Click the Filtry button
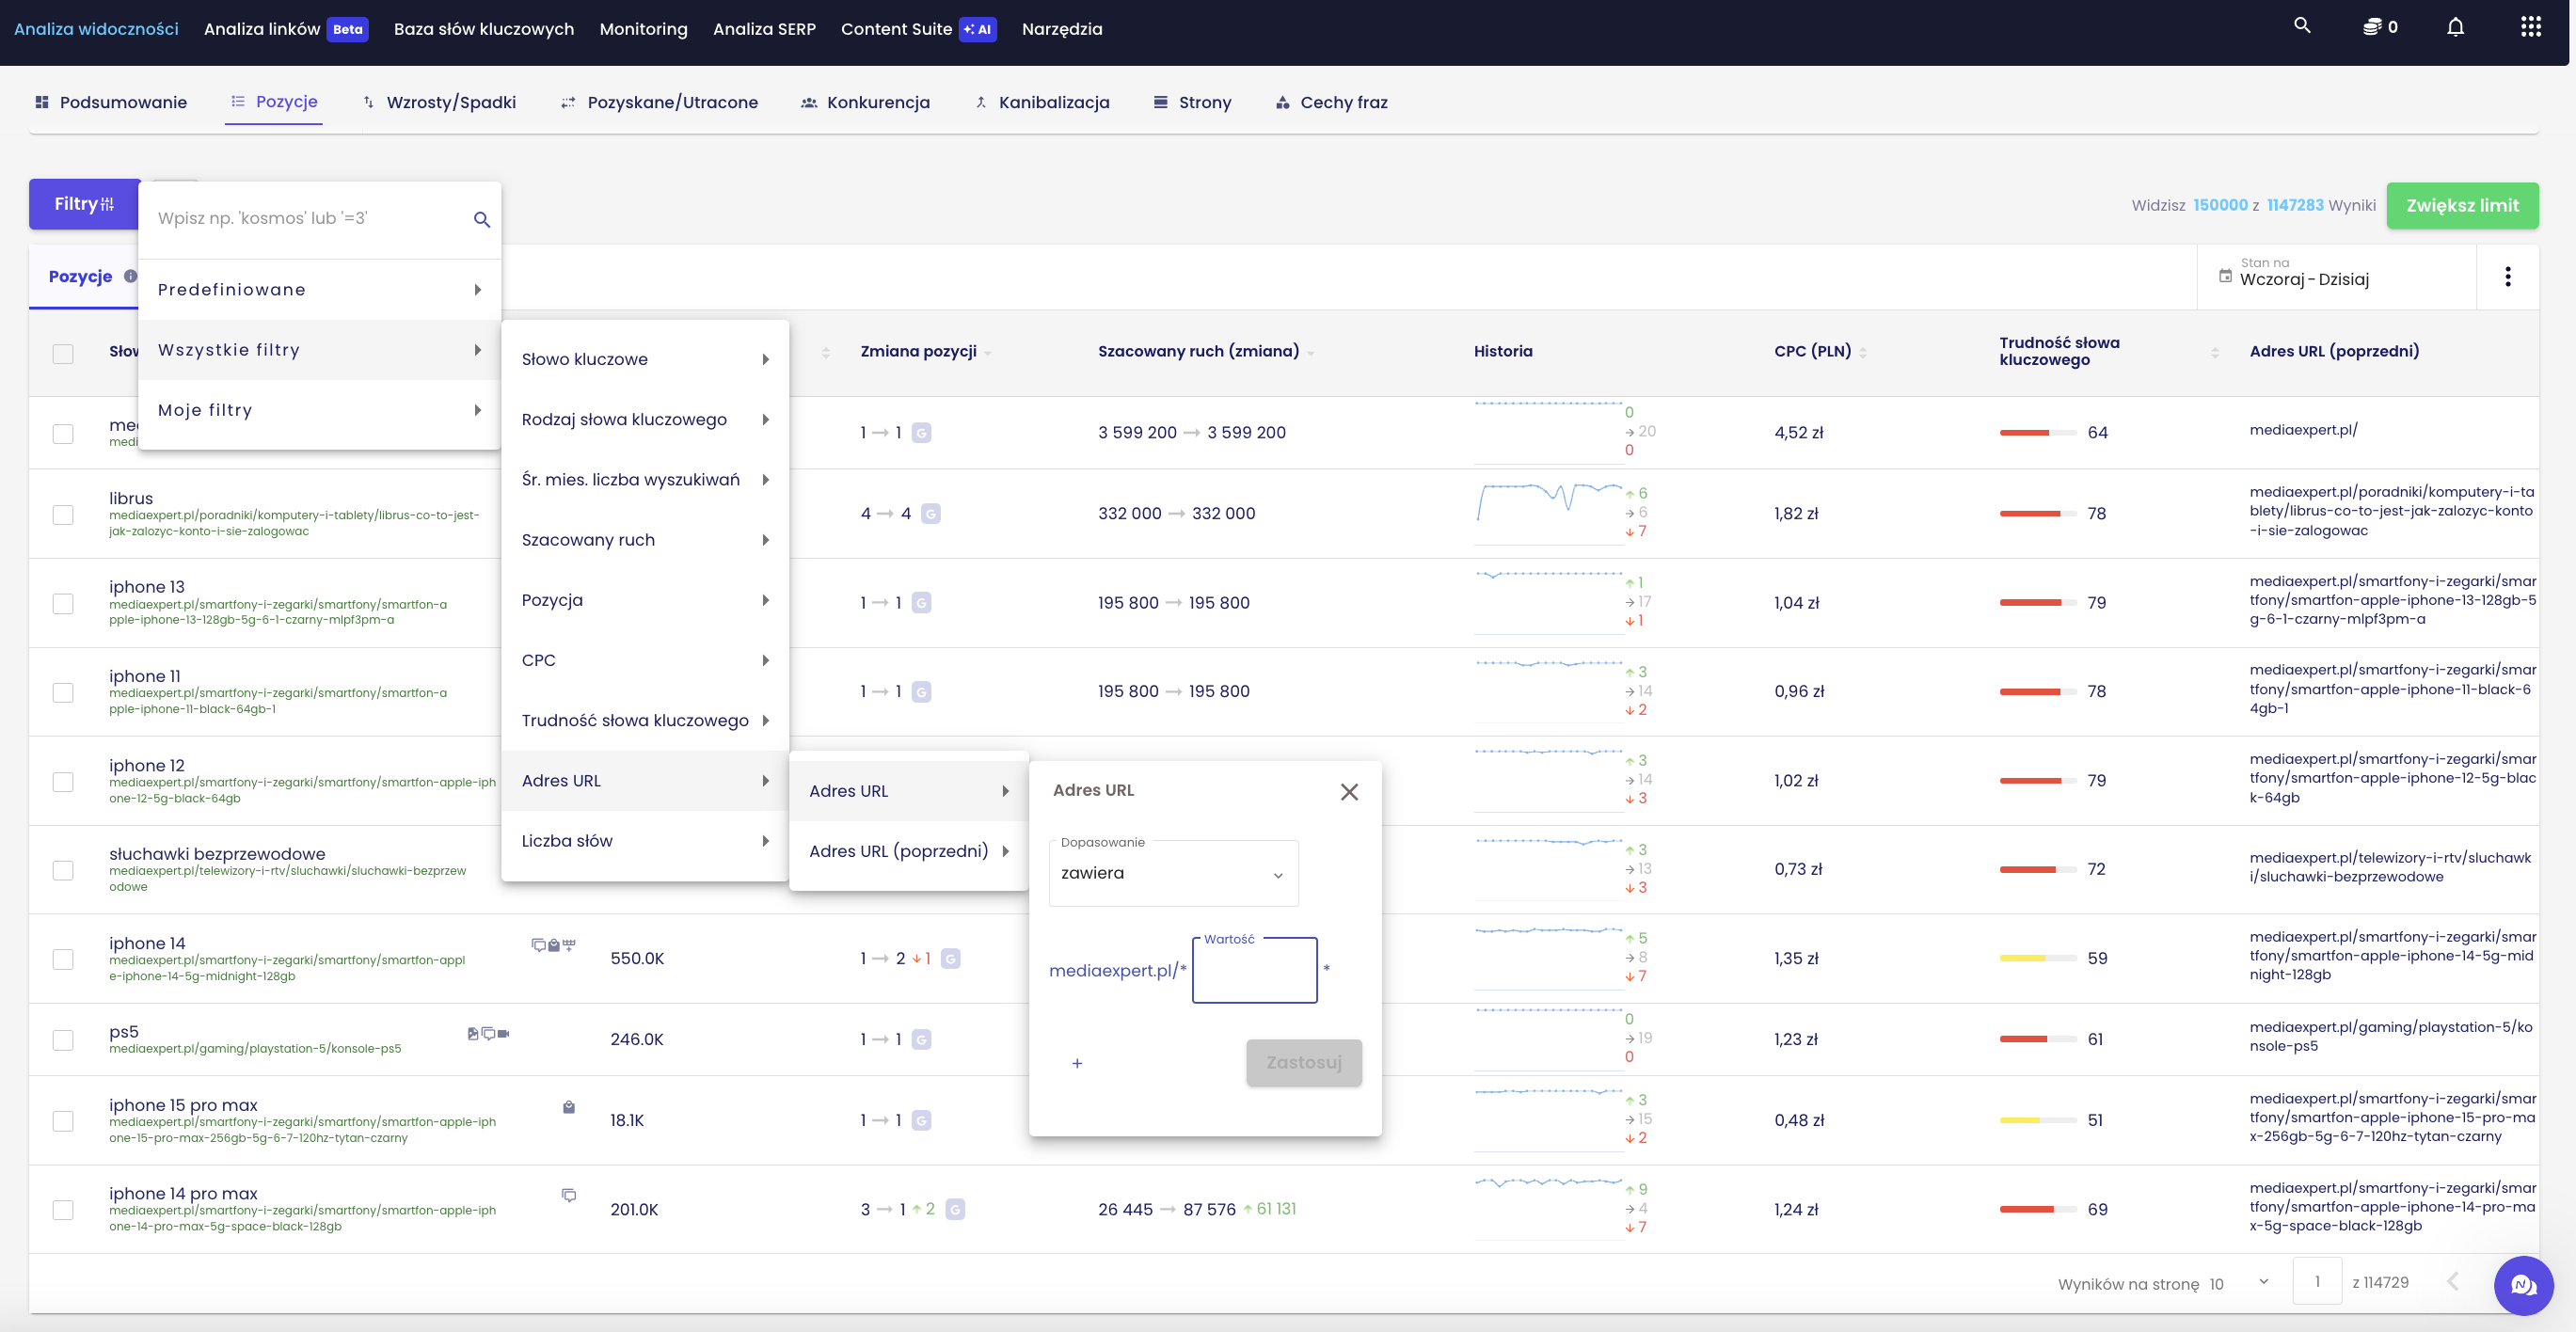Screen dimensions: 2576x1332 (84, 204)
